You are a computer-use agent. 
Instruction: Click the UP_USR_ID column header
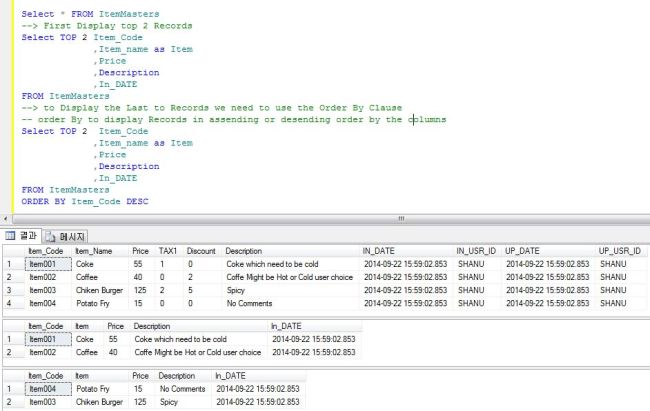coord(621,251)
